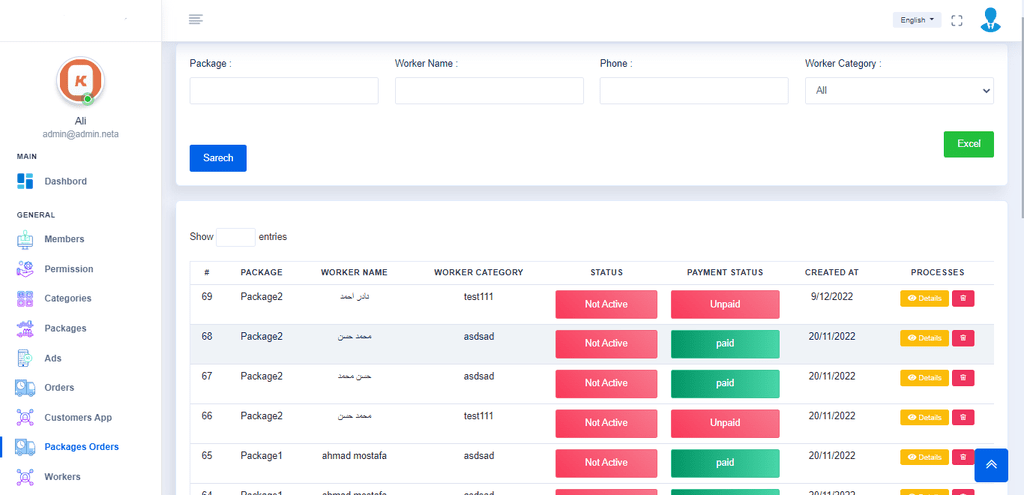Viewport: 1024px width, 495px height.
Task: Click the Workers sidebar icon
Action: (x=25, y=477)
